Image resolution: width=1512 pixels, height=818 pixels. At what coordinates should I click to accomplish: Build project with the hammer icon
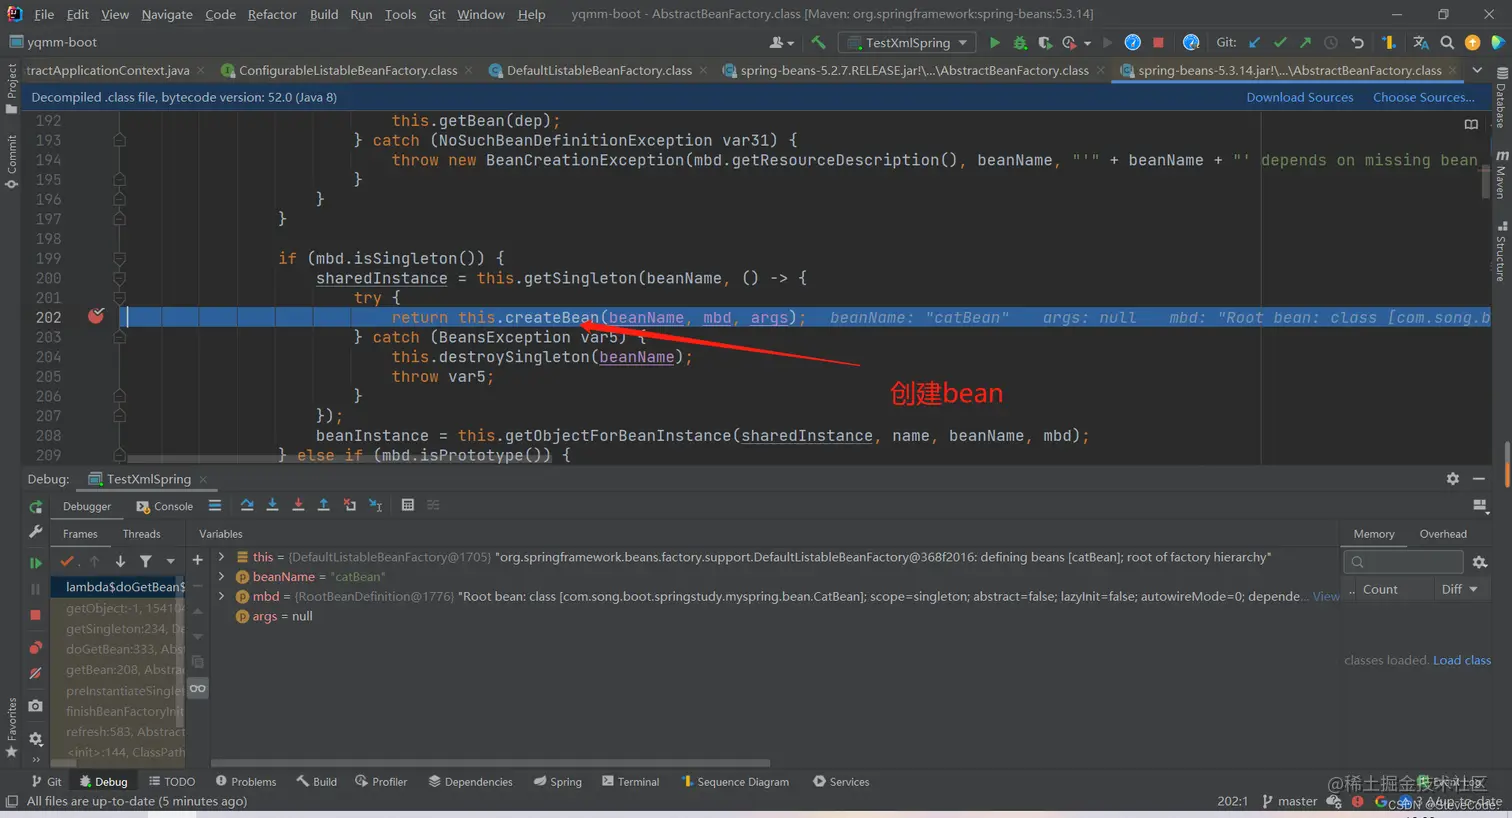819,43
